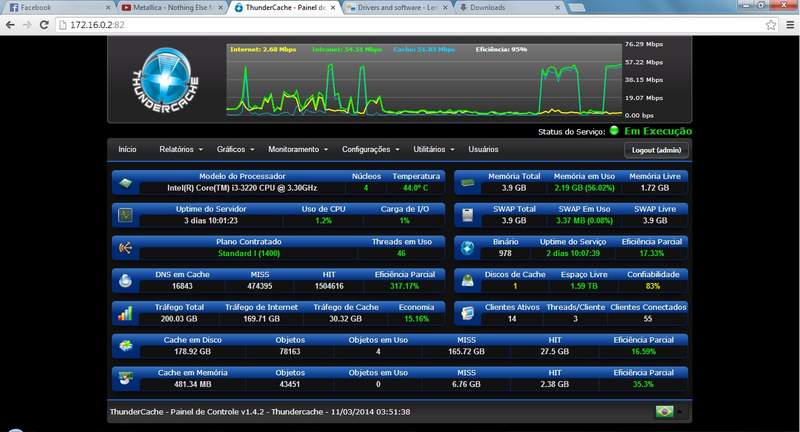This screenshot has width=800, height=432.
Task: Click the green service status indicator
Action: point(614,131)
